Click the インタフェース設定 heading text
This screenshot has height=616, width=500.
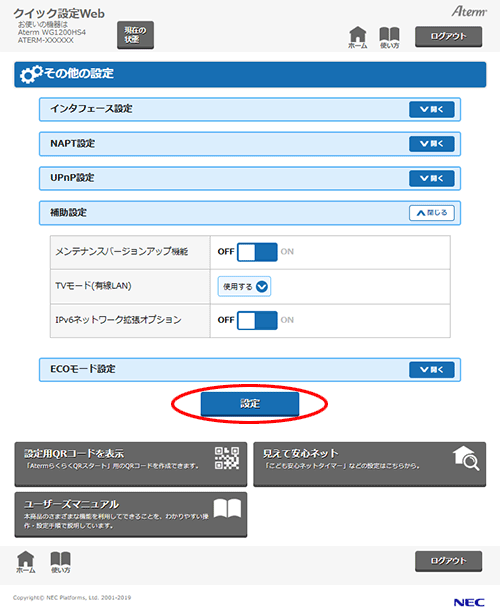pos(91,109)
